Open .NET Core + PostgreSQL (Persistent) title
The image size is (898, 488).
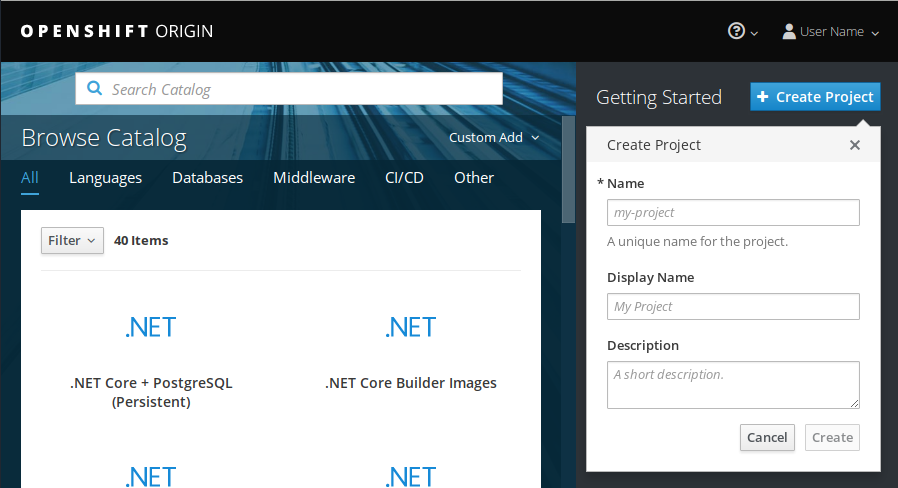(x=151, y=392)
